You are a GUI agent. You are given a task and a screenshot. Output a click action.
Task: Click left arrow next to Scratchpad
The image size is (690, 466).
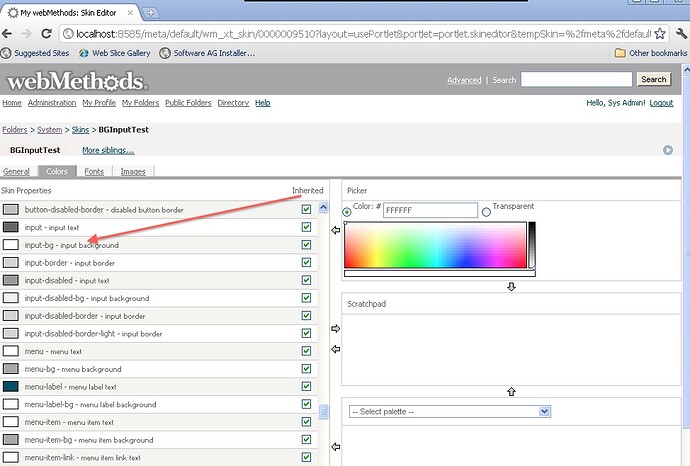click(336, 349)
